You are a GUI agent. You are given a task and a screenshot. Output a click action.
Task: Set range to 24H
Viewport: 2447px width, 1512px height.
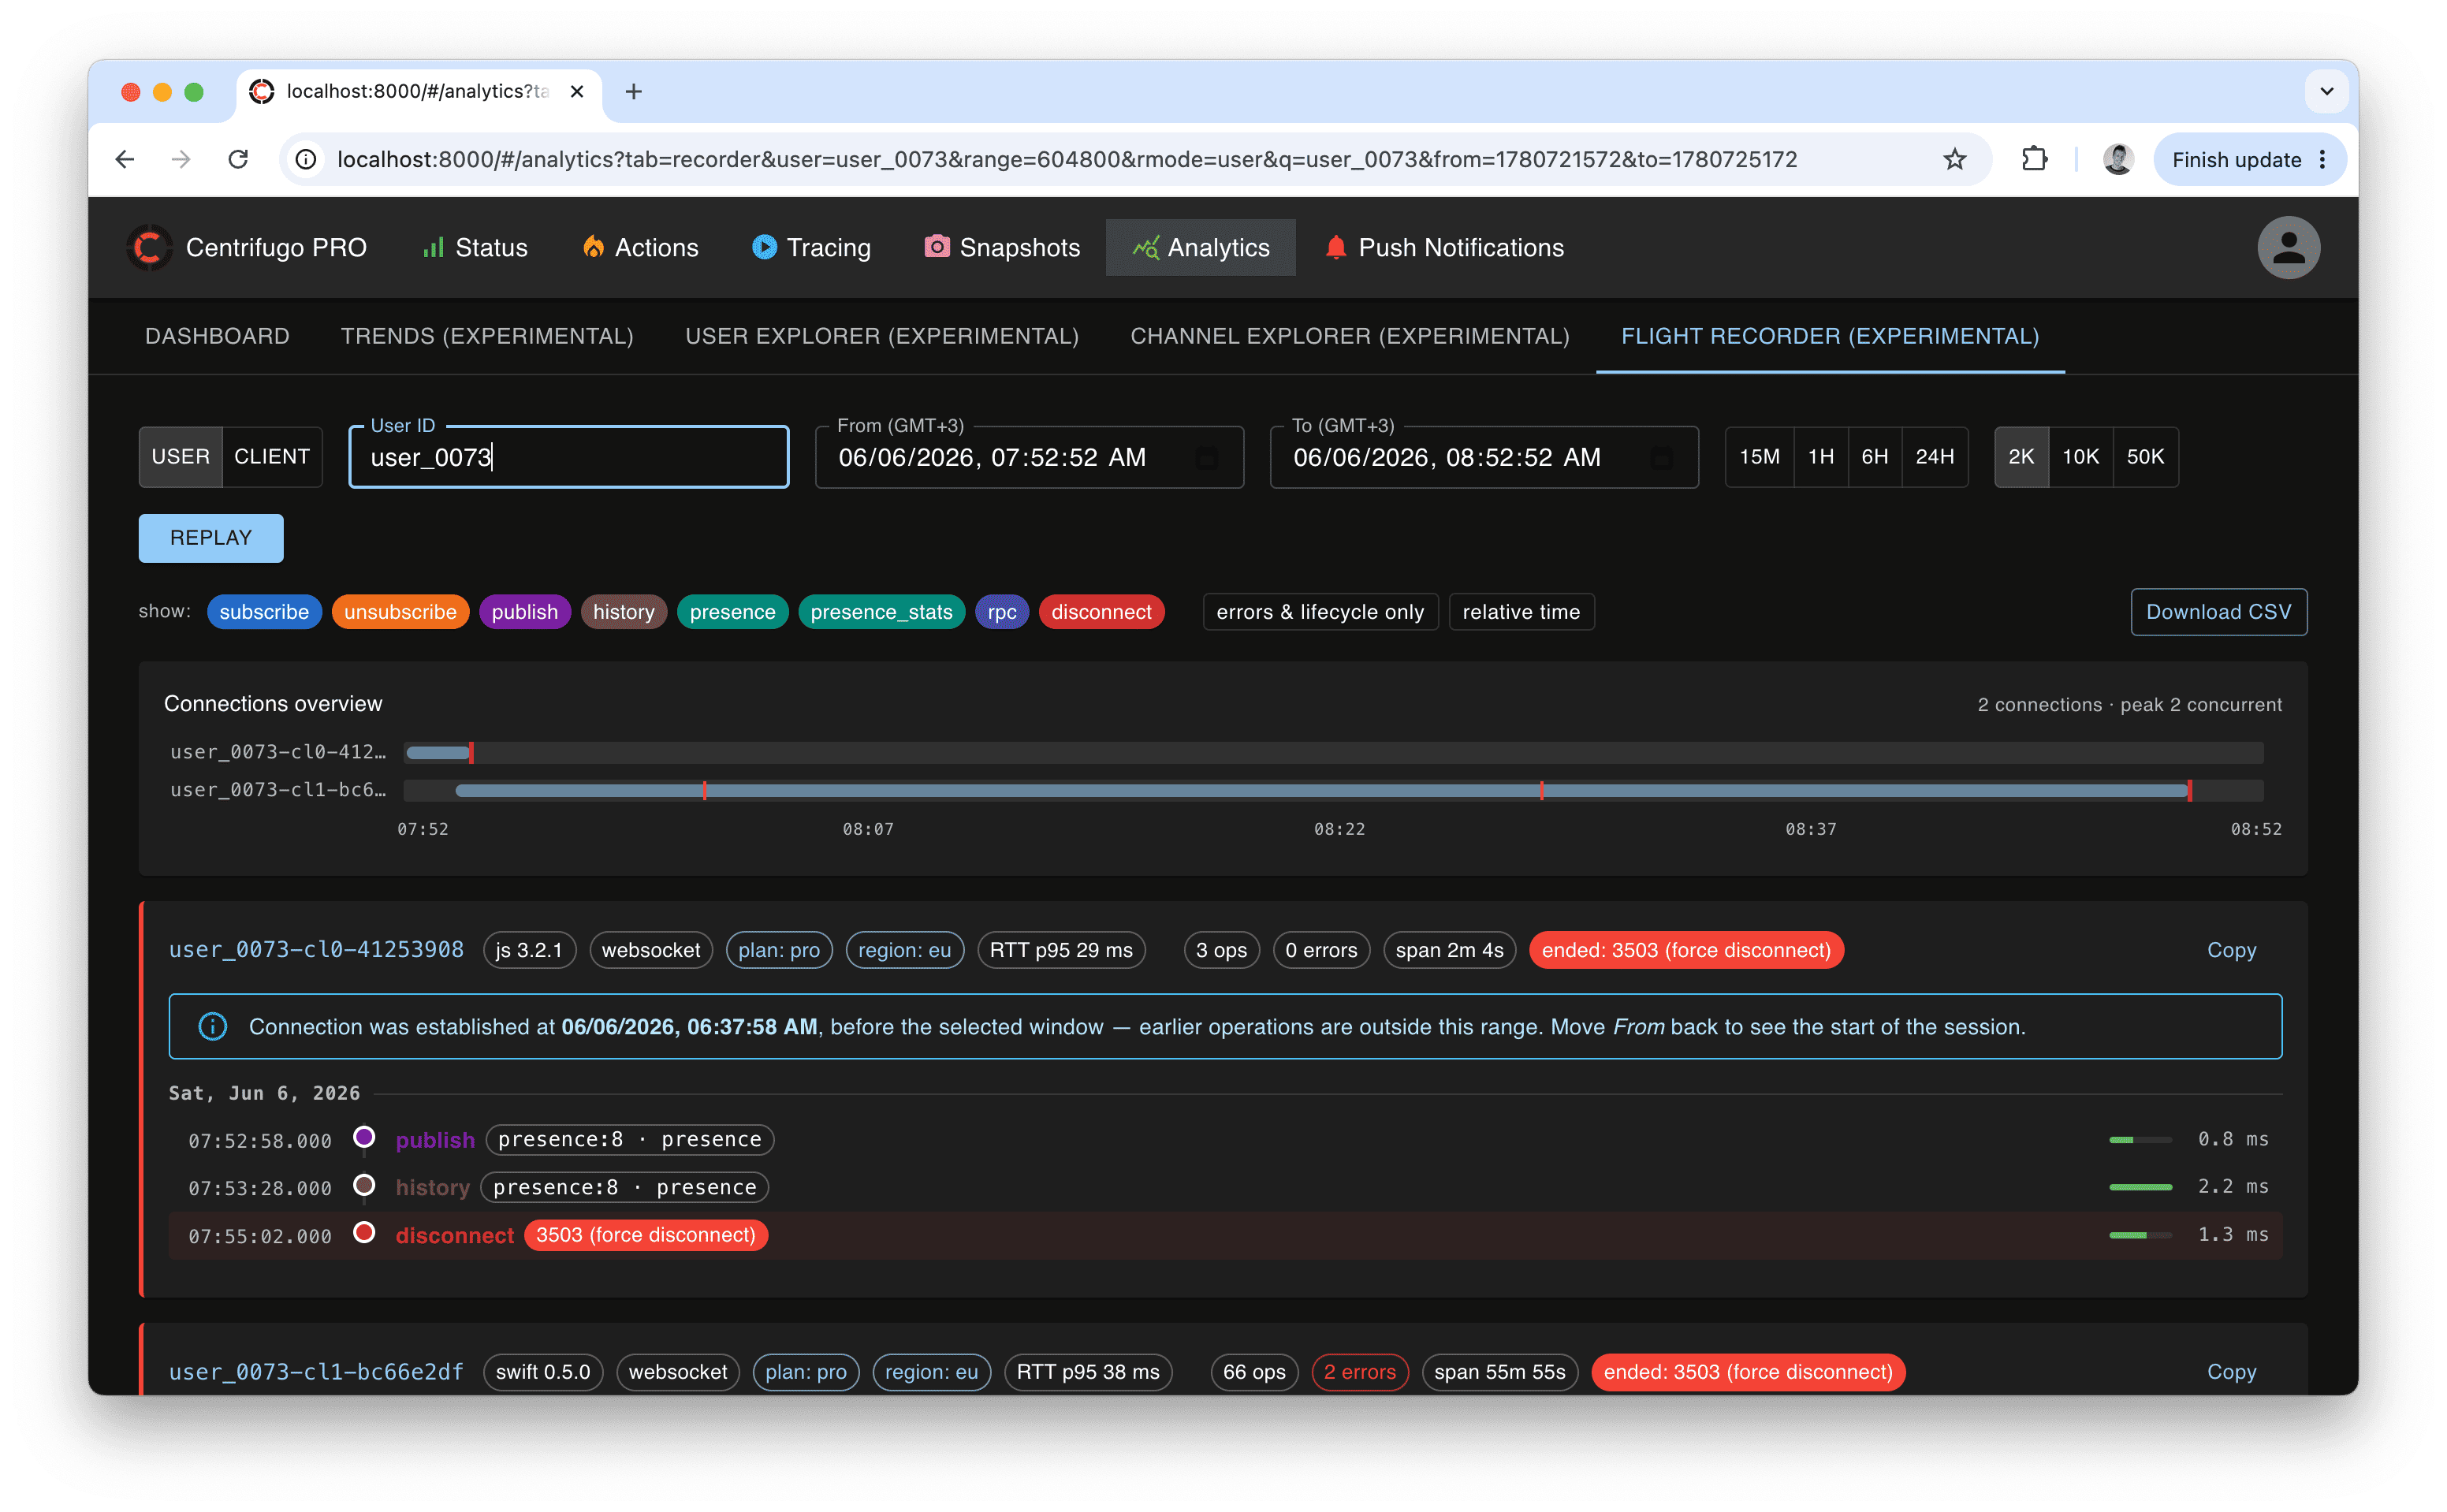1934,457
